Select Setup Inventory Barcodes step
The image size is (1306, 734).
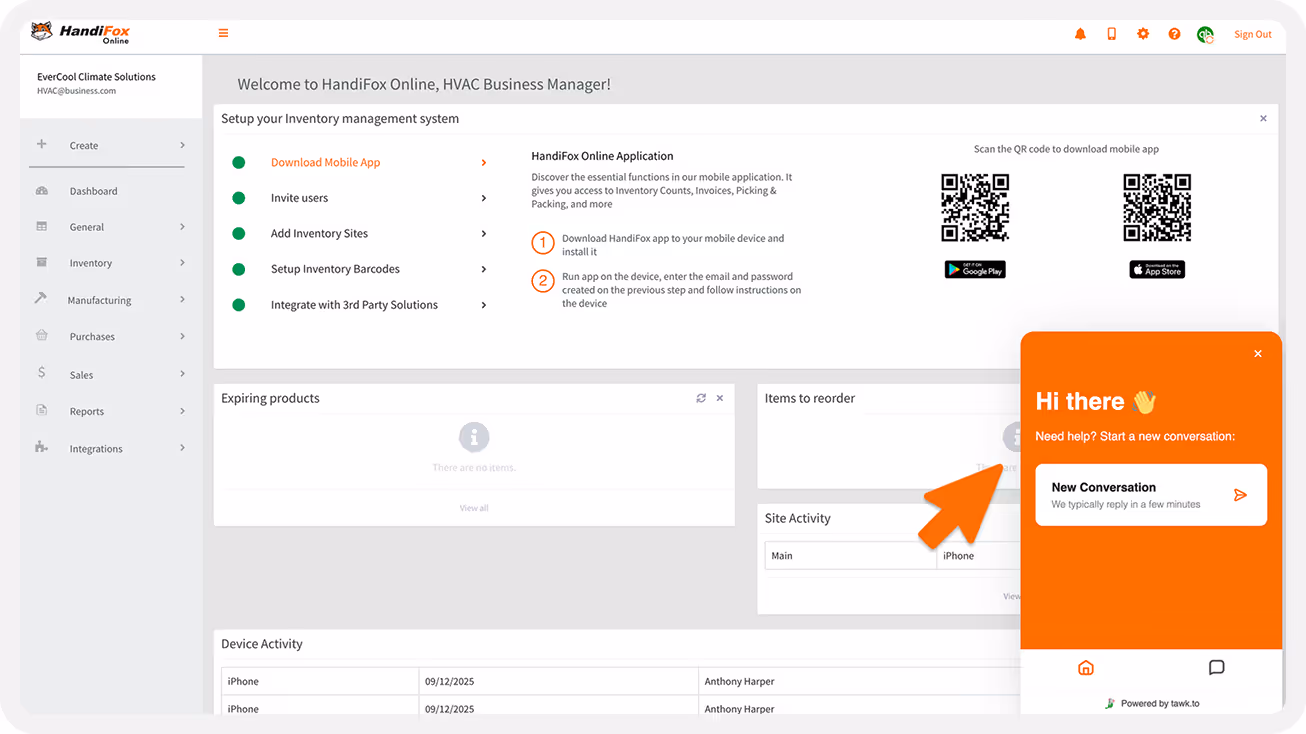(335, 269)
